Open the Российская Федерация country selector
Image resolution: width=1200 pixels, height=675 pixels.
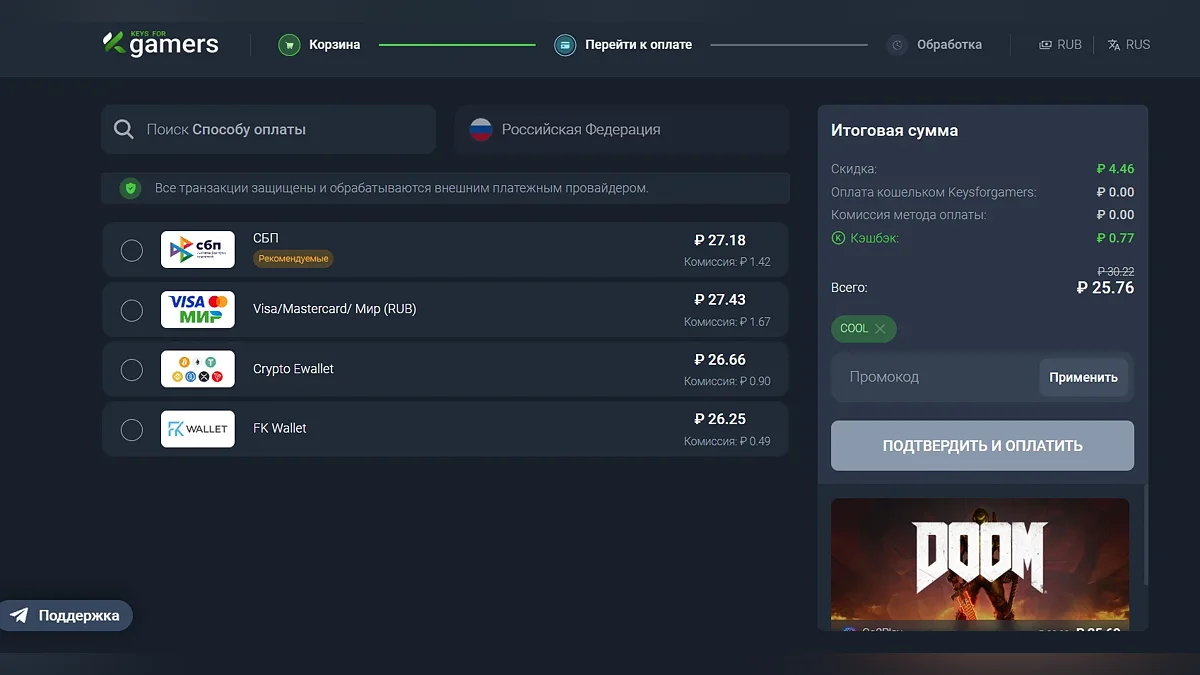point(622,130)
